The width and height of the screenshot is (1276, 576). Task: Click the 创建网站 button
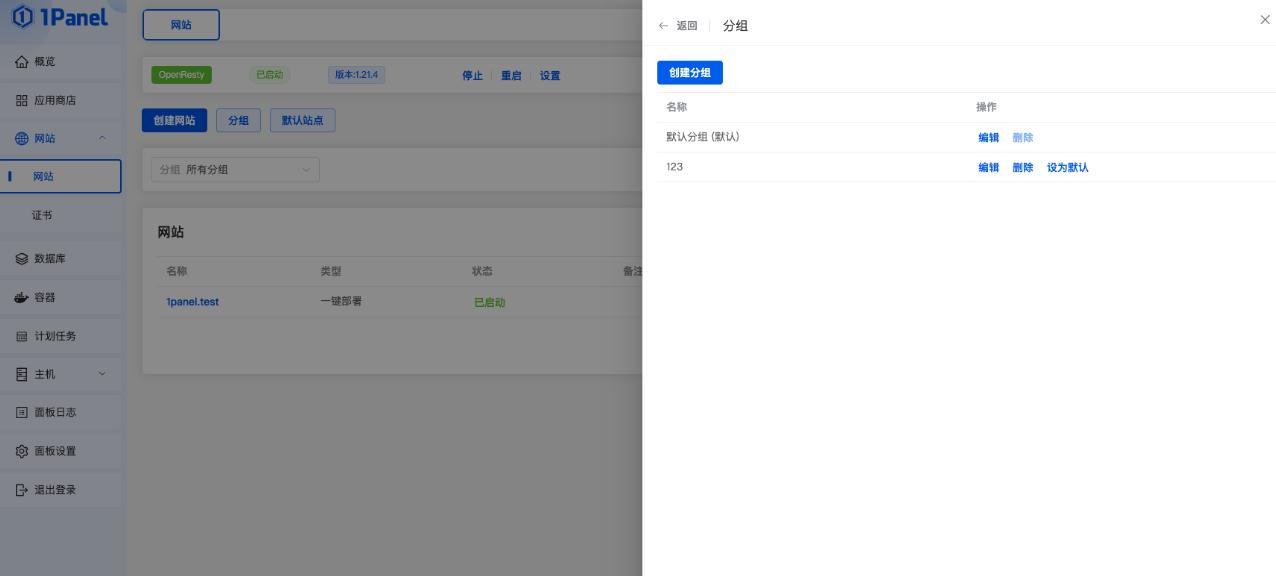(175, 121)
